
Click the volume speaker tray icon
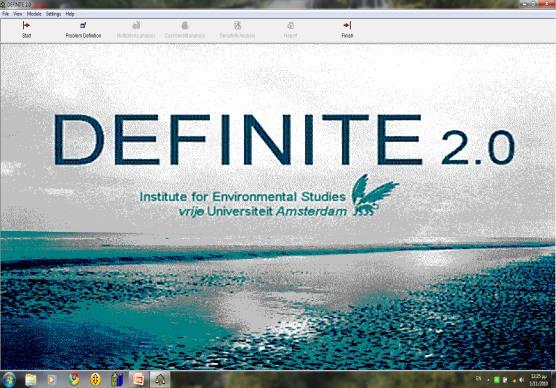coord(521,380)
